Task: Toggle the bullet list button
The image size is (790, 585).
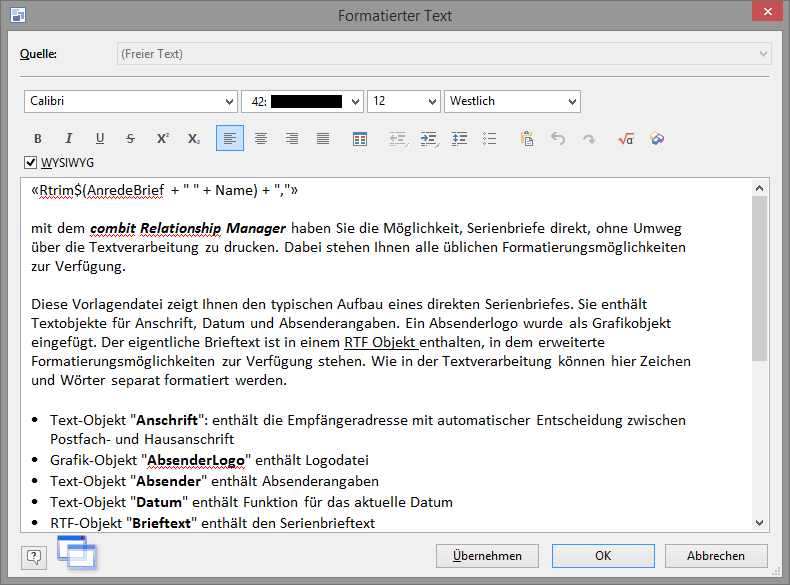Action: (x=490, y=139)
